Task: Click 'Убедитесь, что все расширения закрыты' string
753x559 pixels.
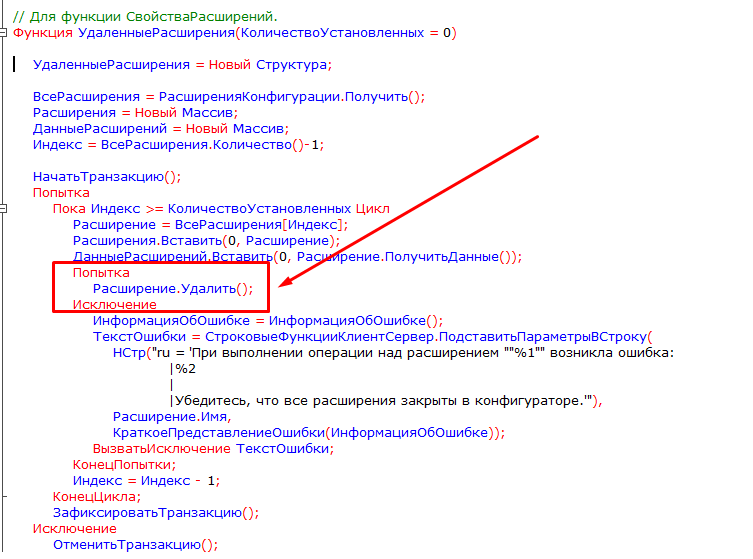Action: 386,401
